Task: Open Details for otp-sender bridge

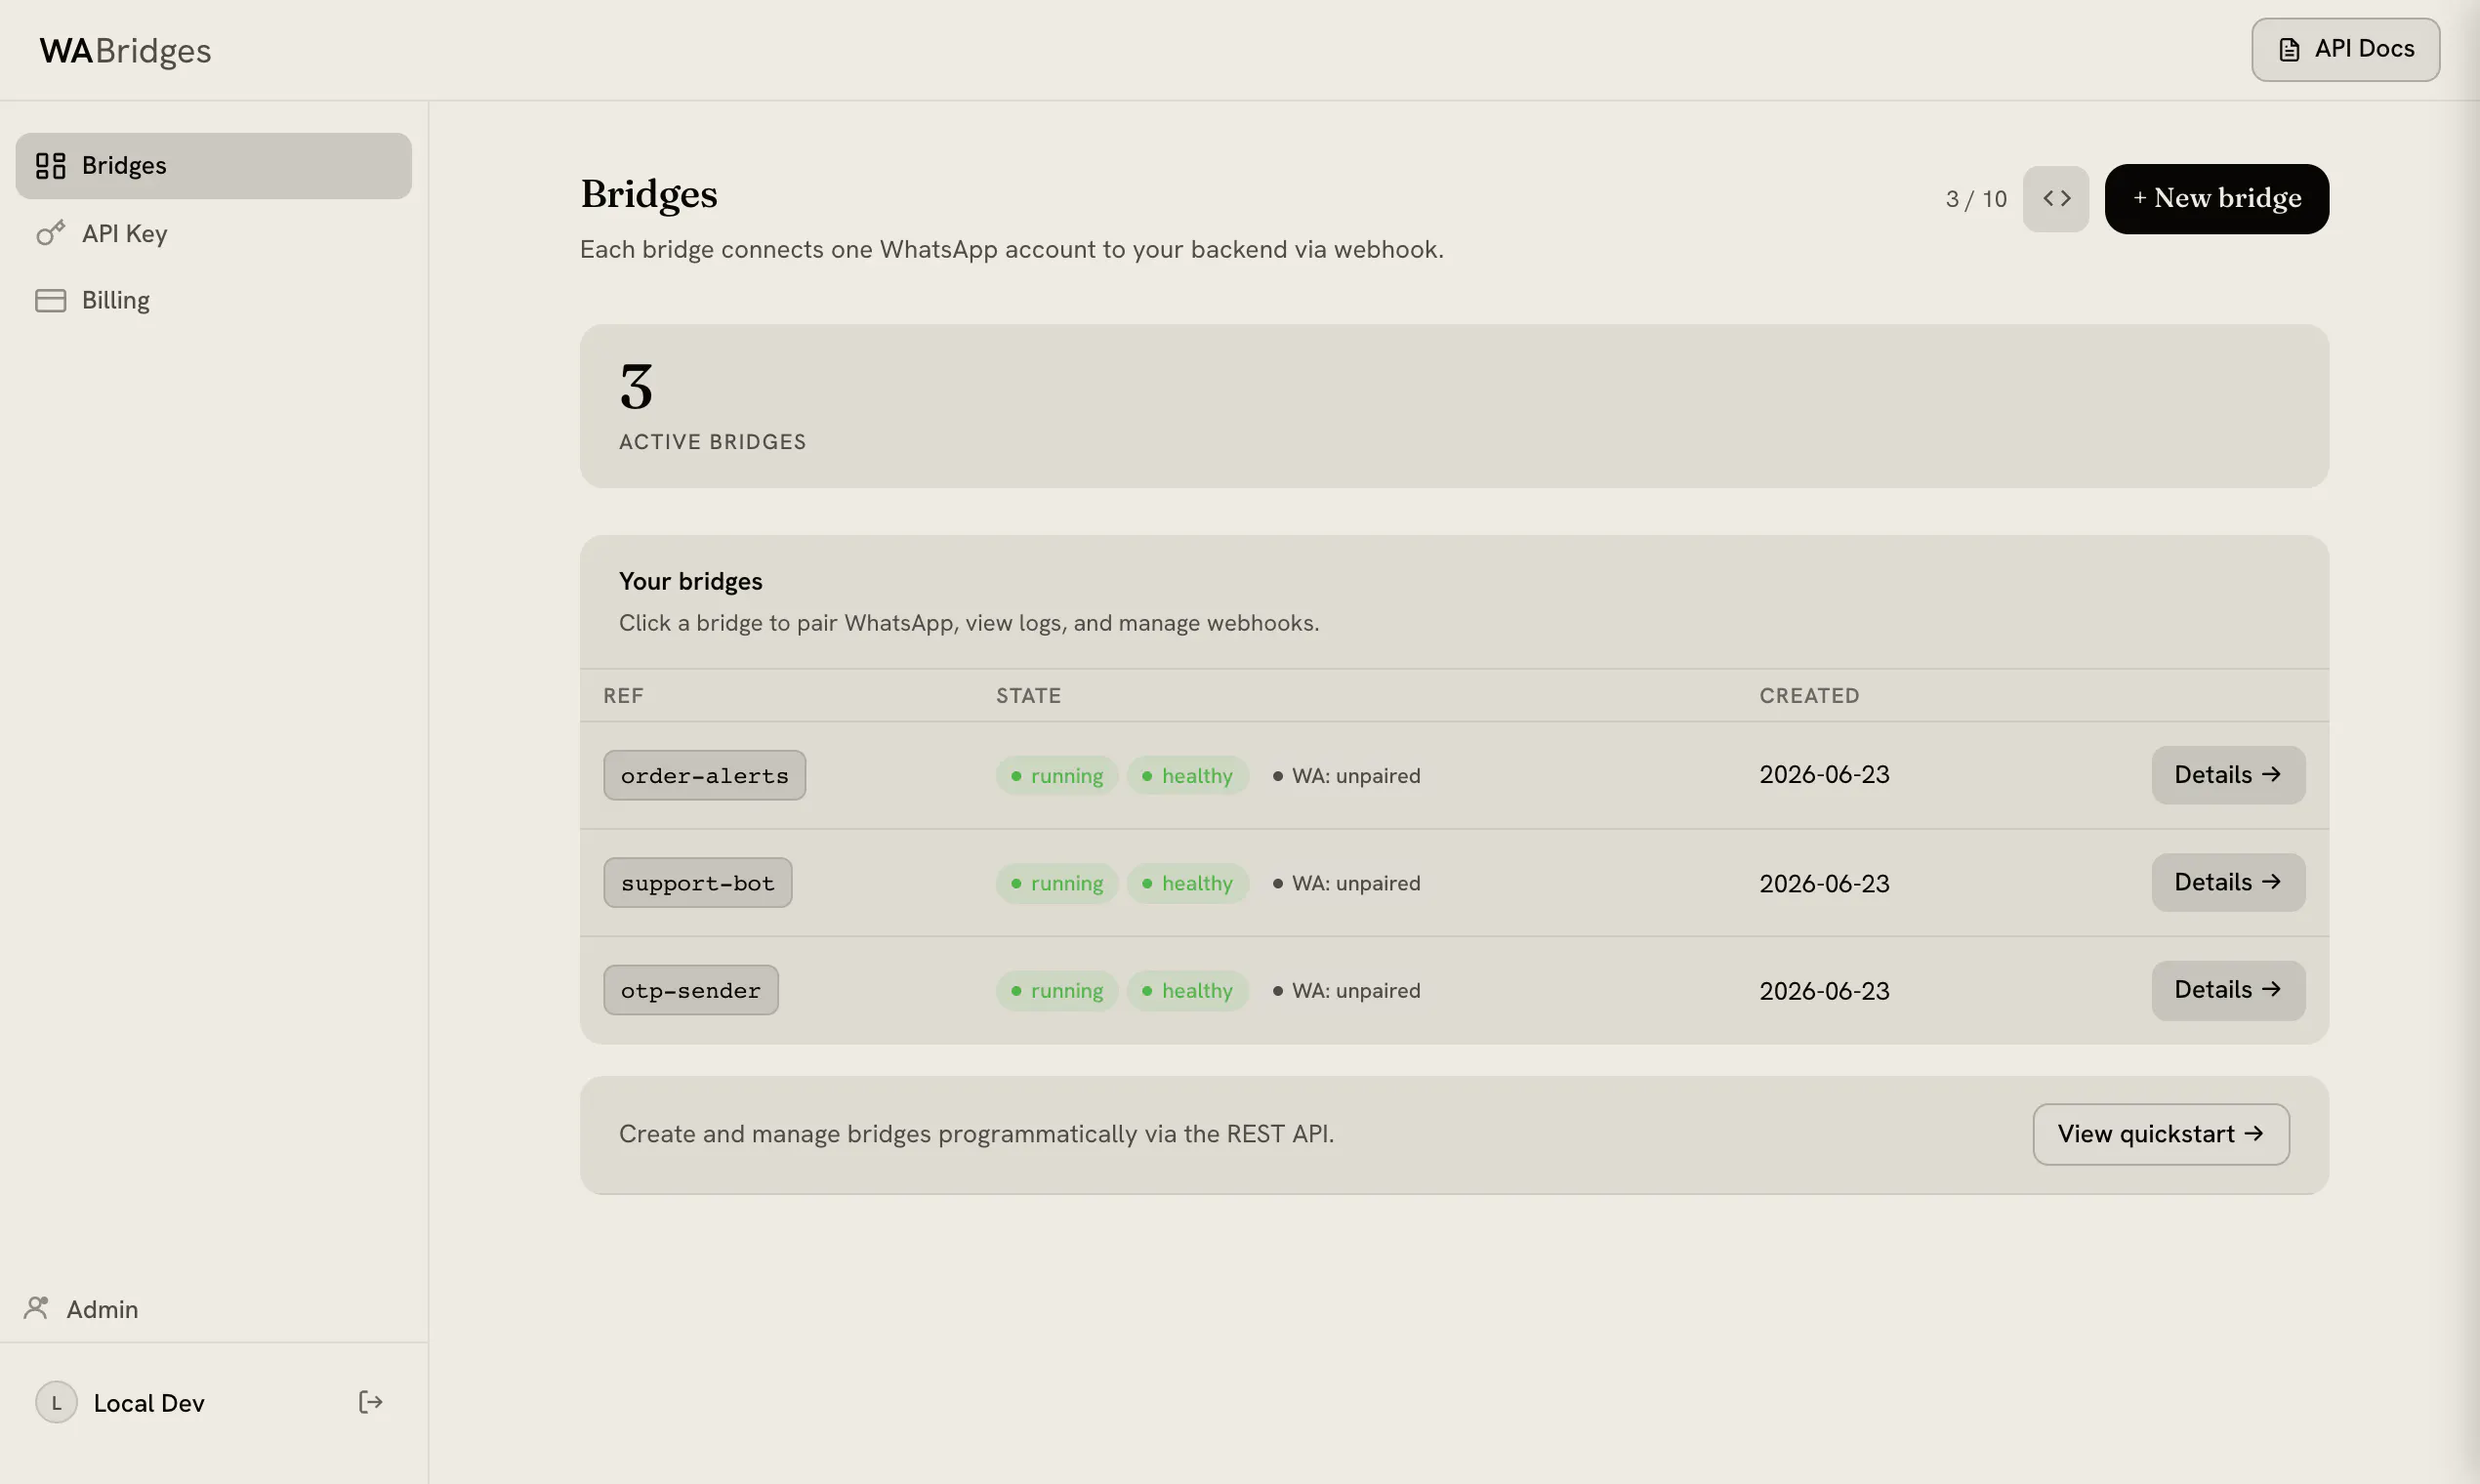Action: pos(2228,990)
